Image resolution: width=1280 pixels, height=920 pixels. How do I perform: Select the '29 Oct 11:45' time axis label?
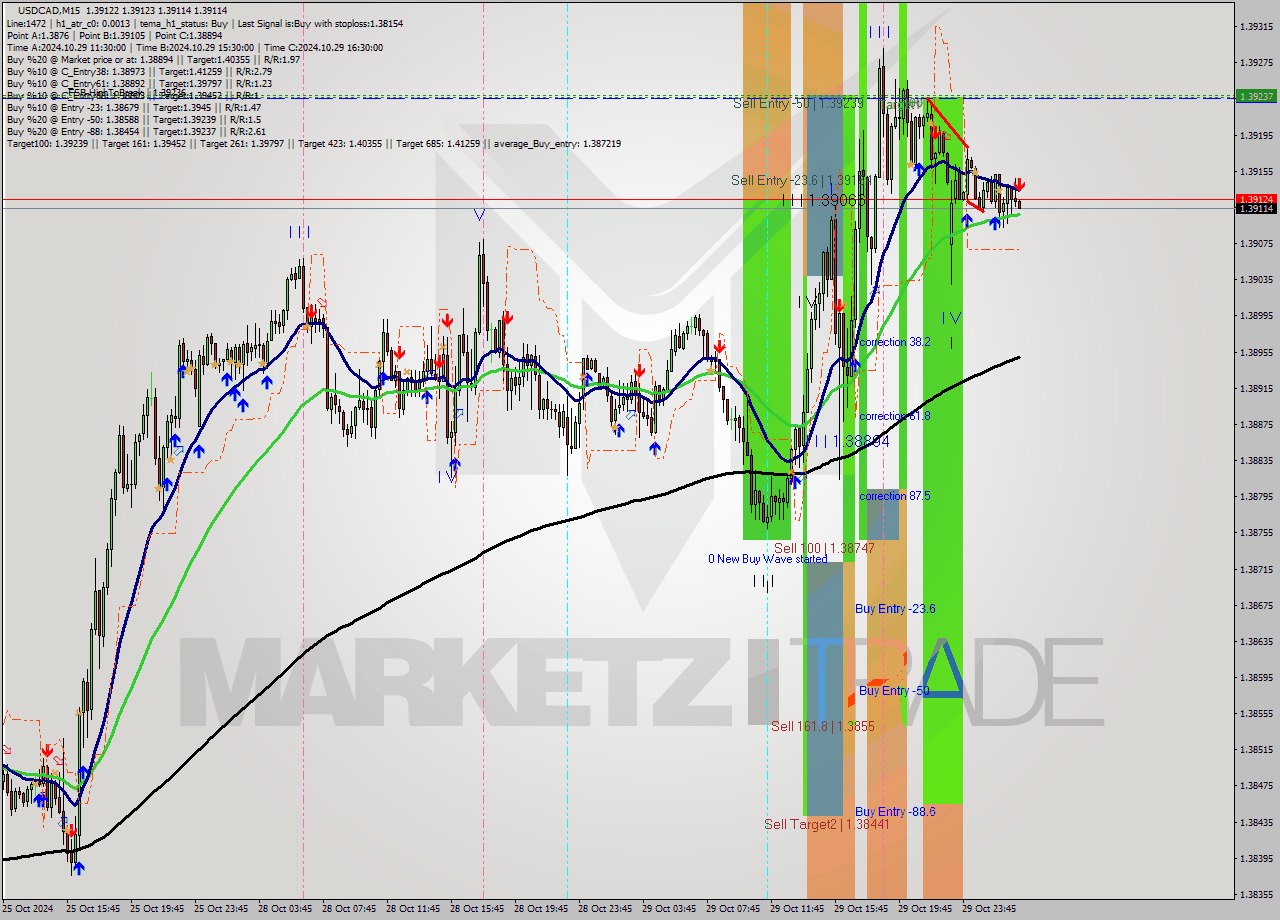[x=798, y=909]
